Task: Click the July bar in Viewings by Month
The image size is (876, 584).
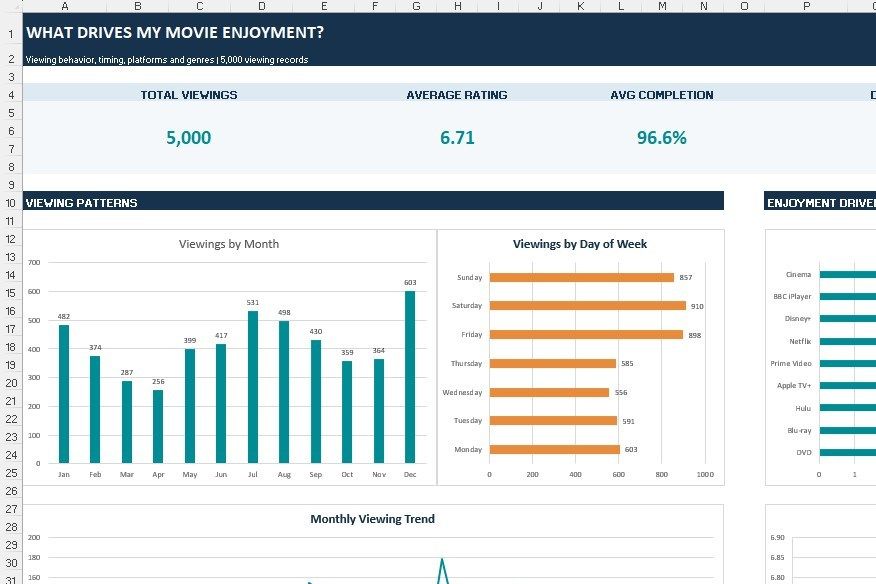Action: pos(253,387)
